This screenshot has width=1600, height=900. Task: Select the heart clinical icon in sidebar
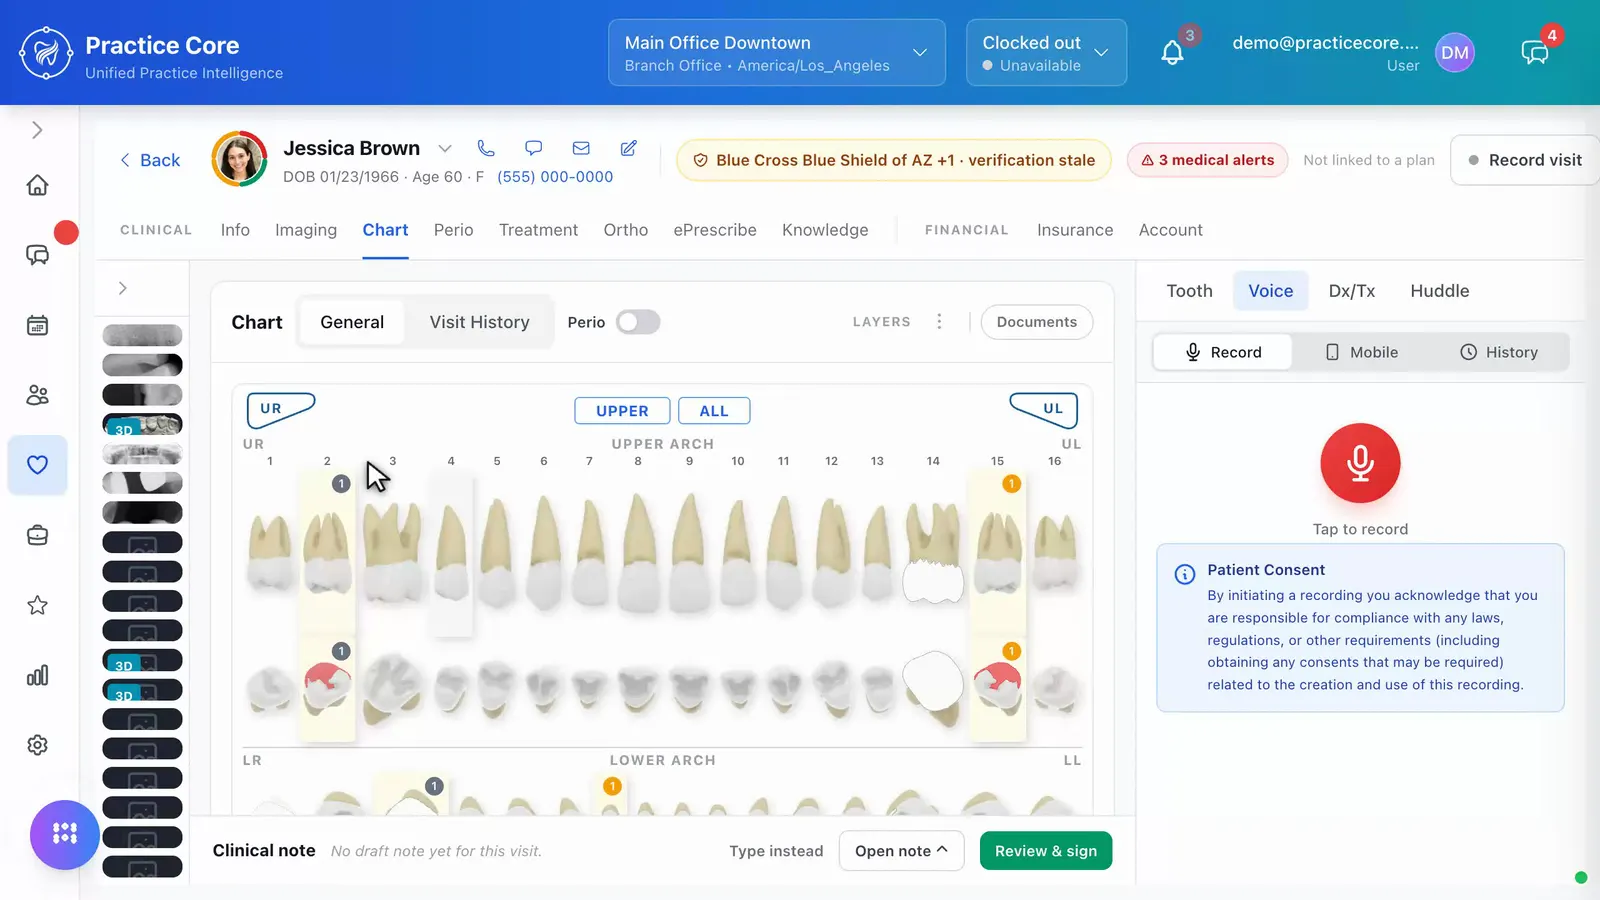coord(37,465)
